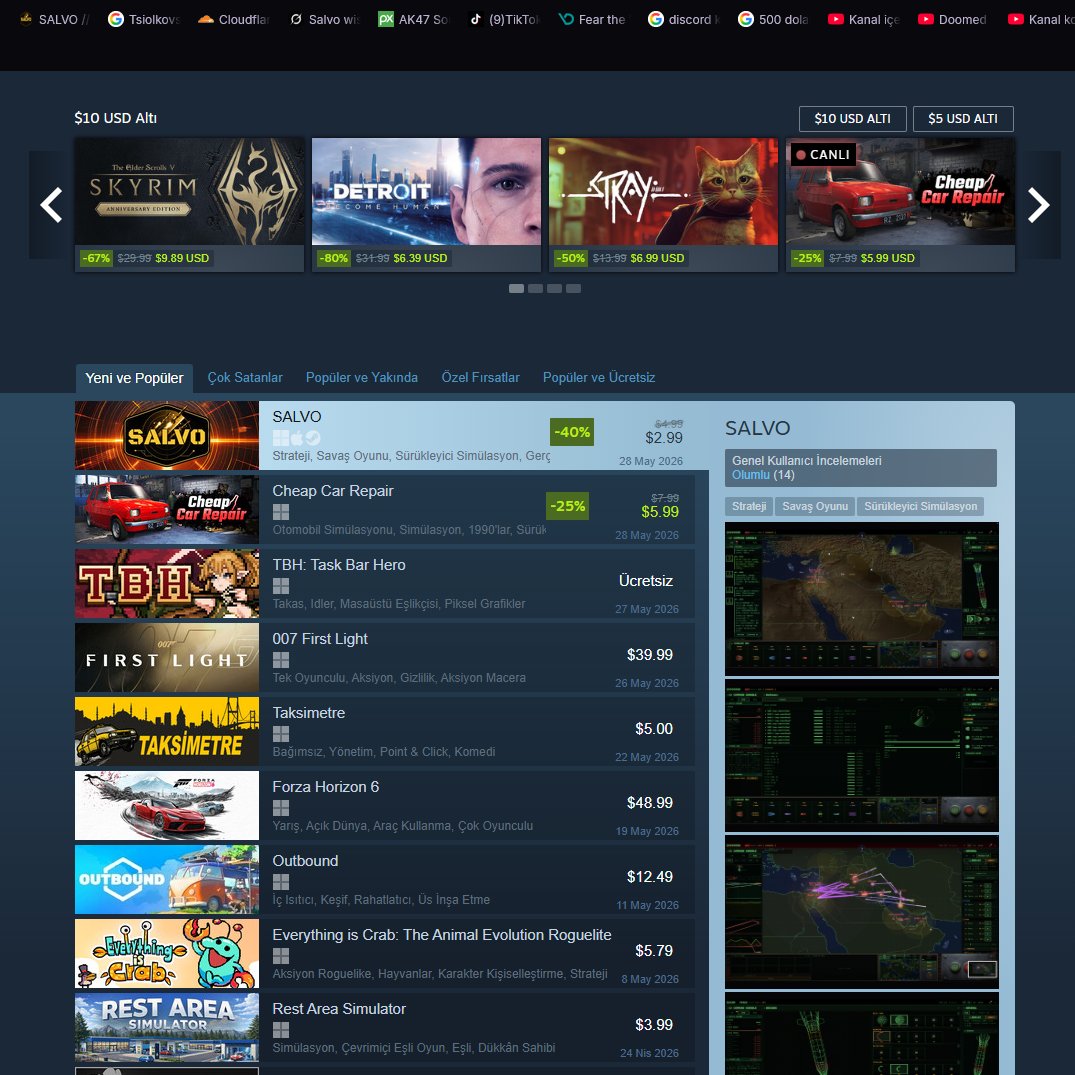This screenshot has width=1075, height=1075.
Task: Select the first carousel page dot
Action: pos(516,289)
